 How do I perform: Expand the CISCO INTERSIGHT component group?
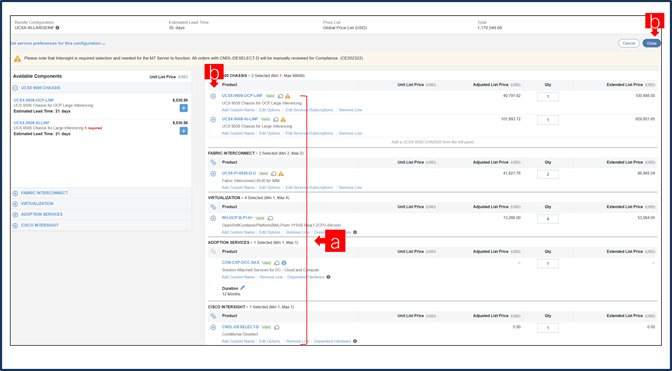[15, 225]
